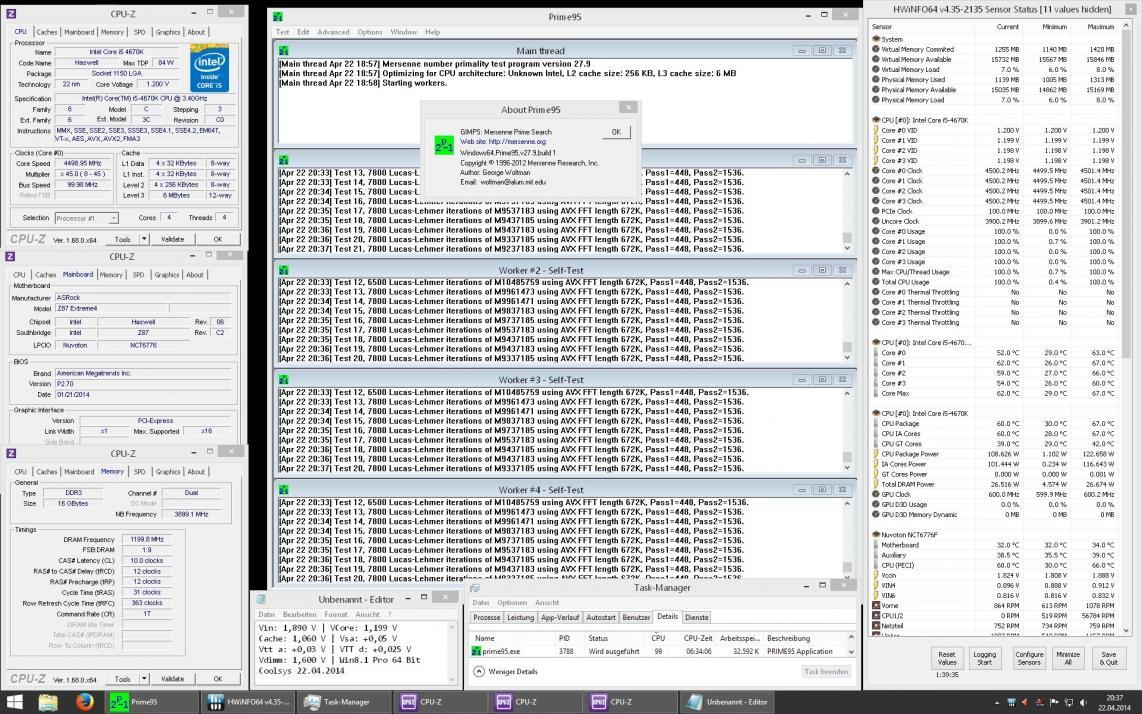Launch Firefox from the taskbar
This screenshot has height=714, width=1142.
point(85,702)
